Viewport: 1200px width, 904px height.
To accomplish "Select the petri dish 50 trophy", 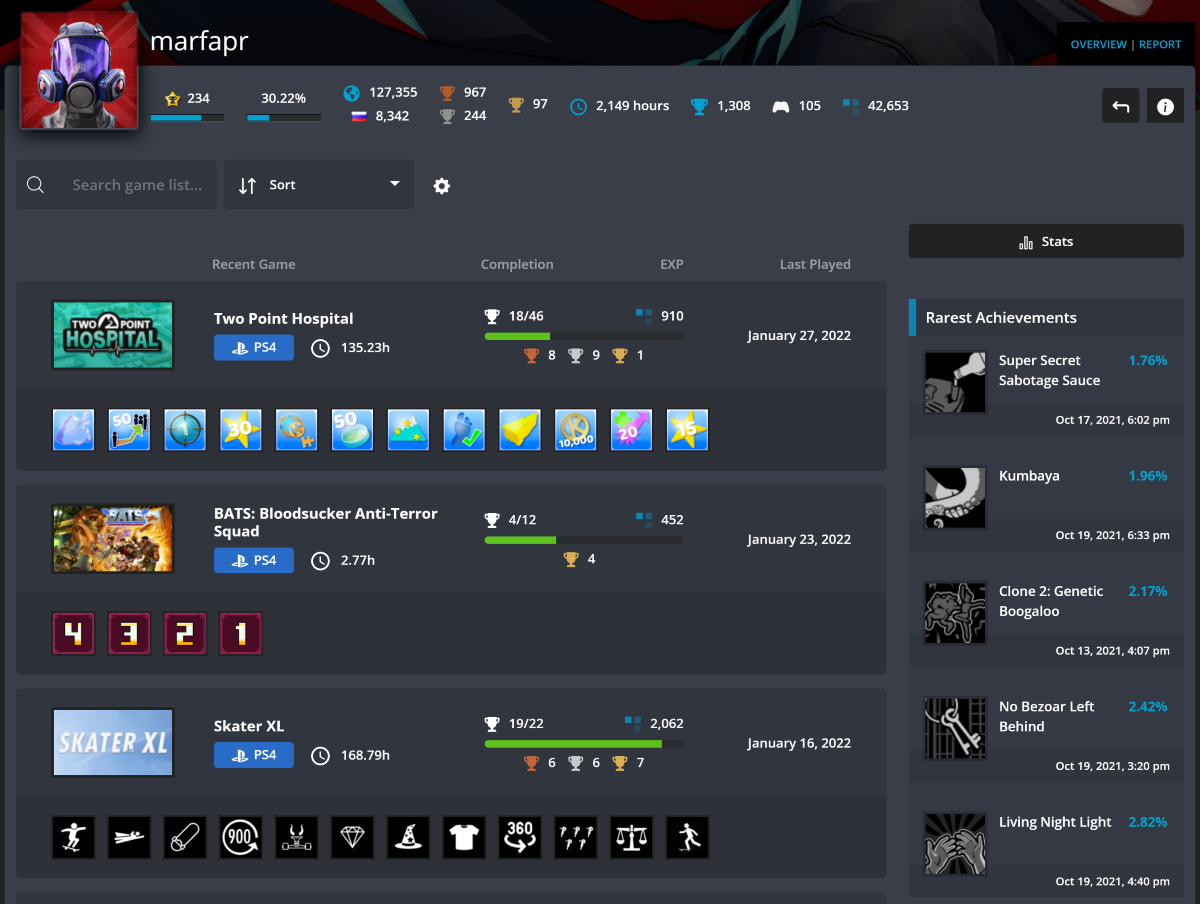I will (353, 430).
